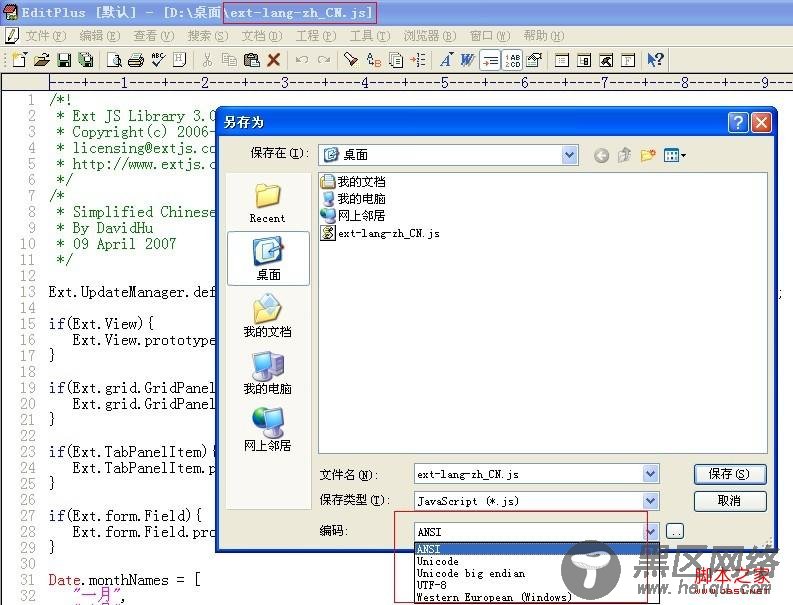Open the 搜索(S) menu

[x=207, y=35]
